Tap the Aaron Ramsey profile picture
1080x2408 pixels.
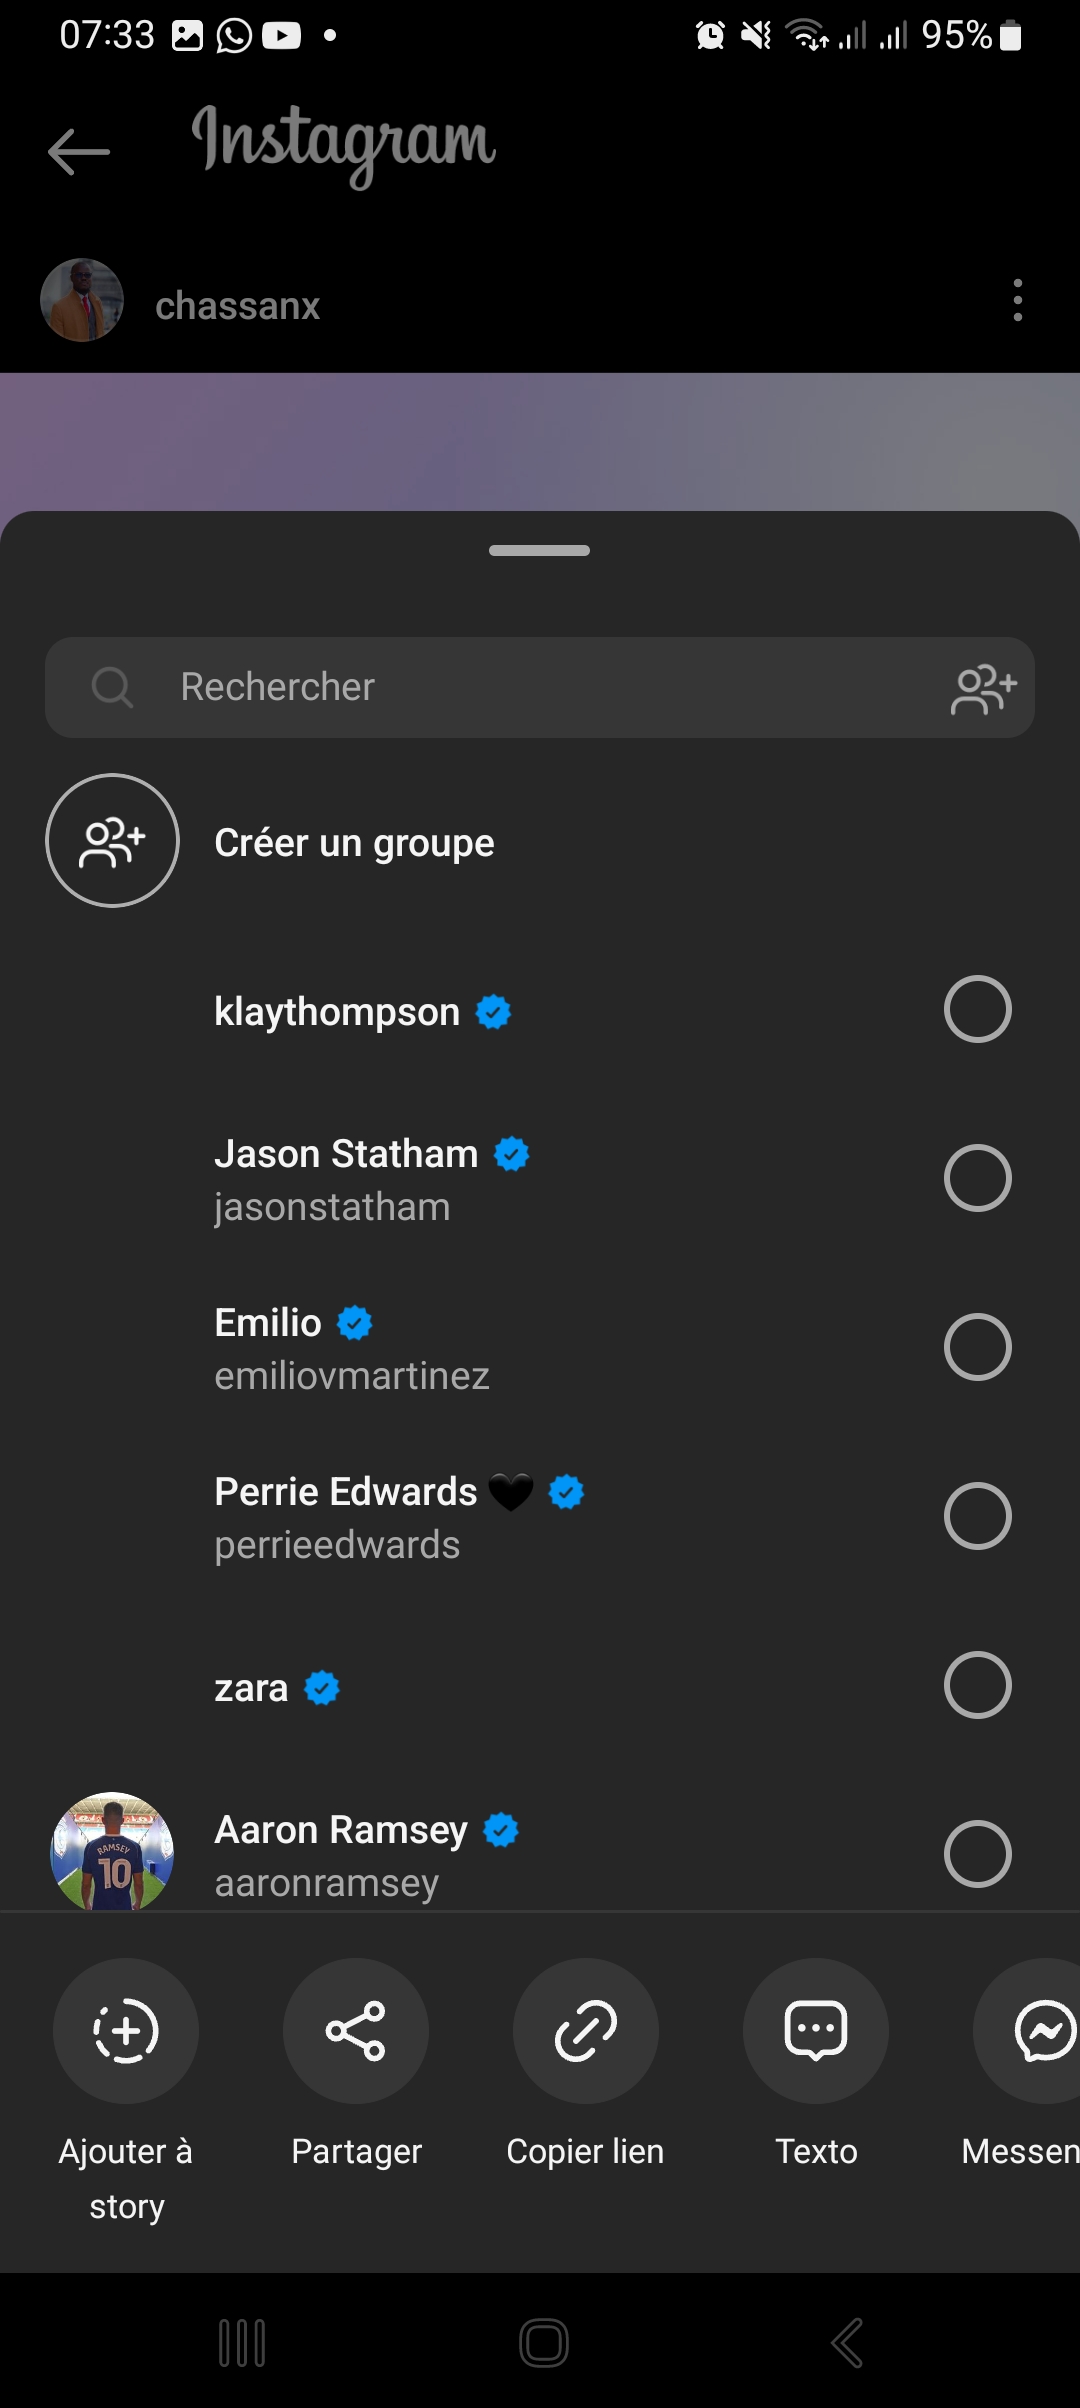tap(112, 1851)
